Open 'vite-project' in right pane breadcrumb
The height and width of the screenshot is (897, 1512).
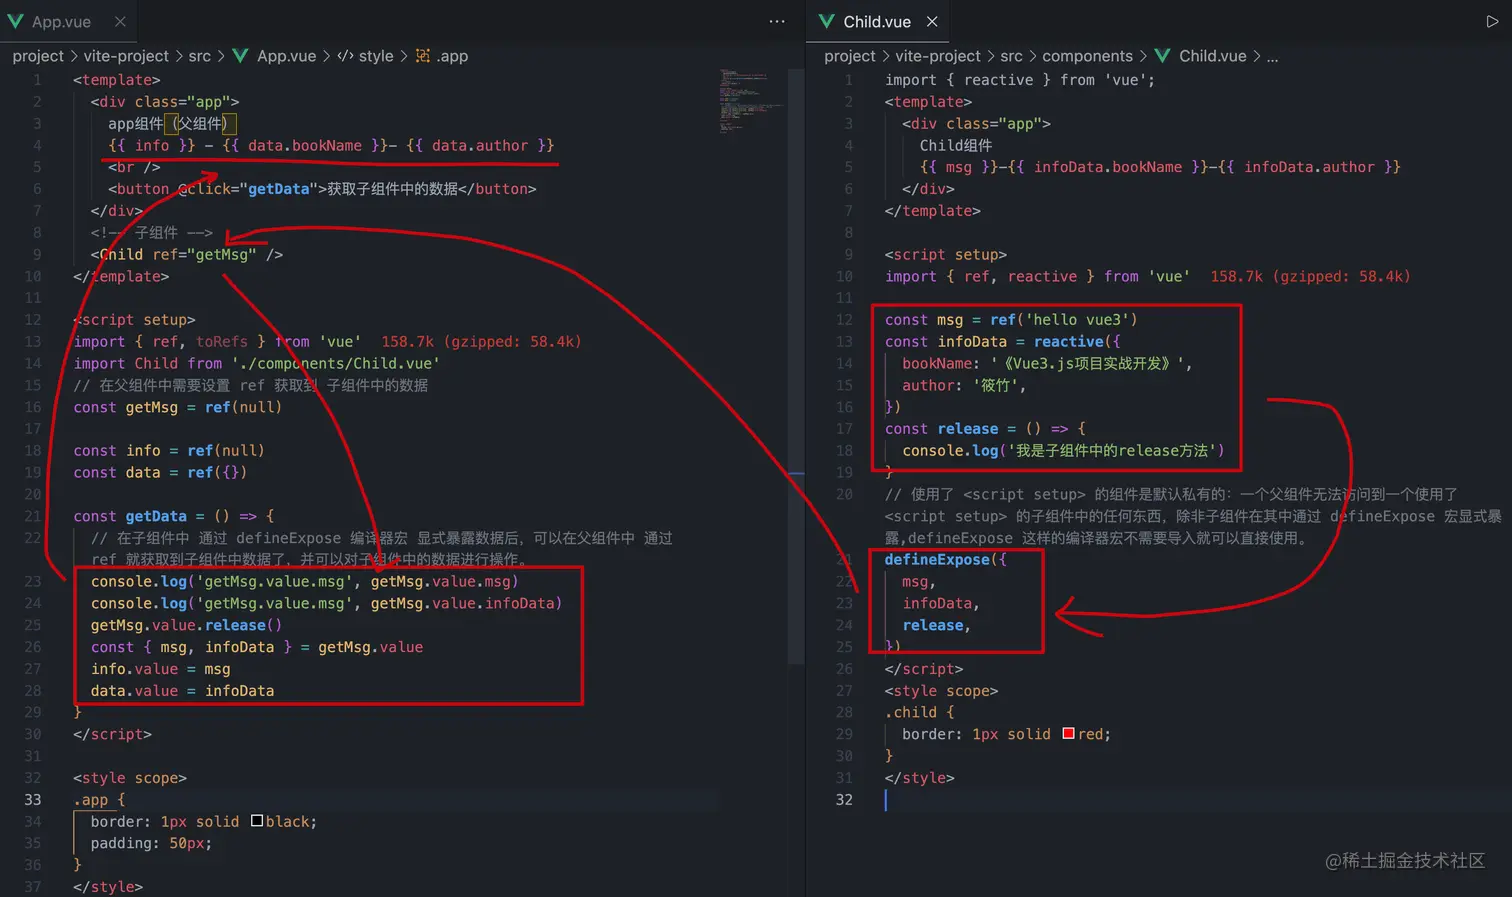tap(938, 56)
